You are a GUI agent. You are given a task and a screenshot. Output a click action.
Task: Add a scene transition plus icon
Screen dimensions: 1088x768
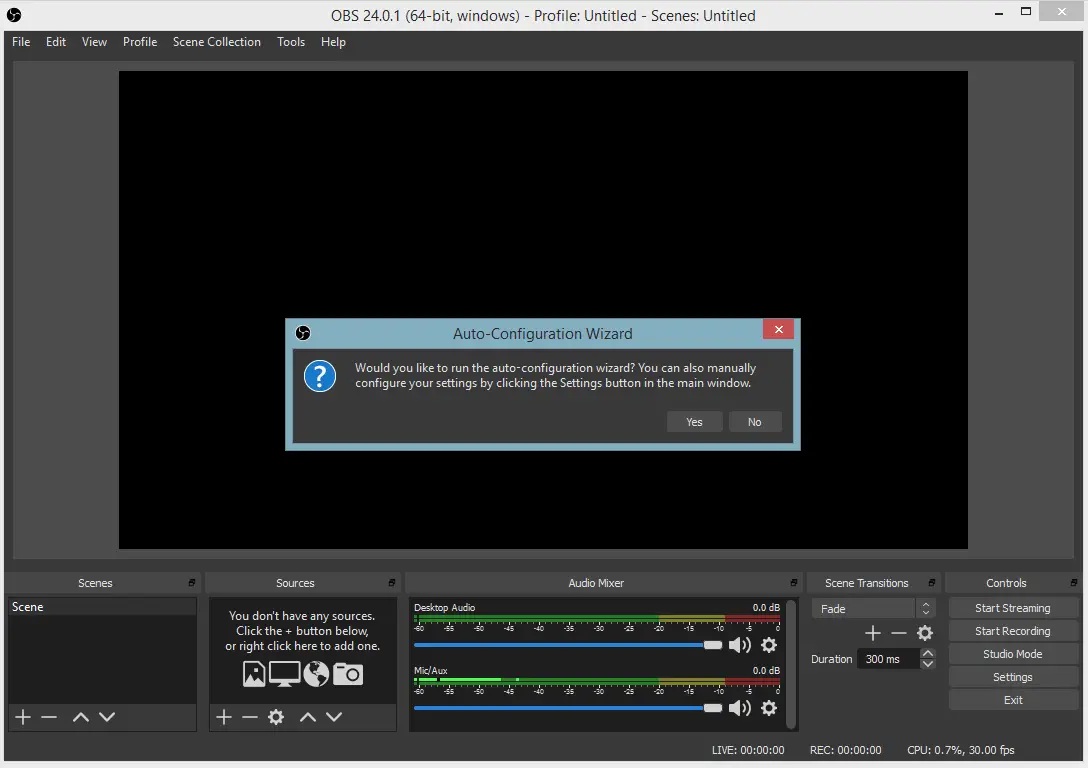click(x=873, y=633)
